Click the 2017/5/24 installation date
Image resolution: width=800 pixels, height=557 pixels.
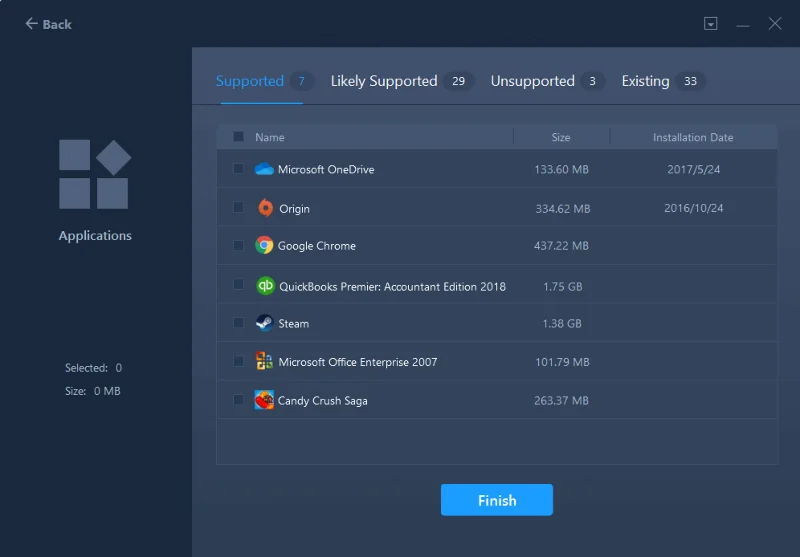coord(693,169)
